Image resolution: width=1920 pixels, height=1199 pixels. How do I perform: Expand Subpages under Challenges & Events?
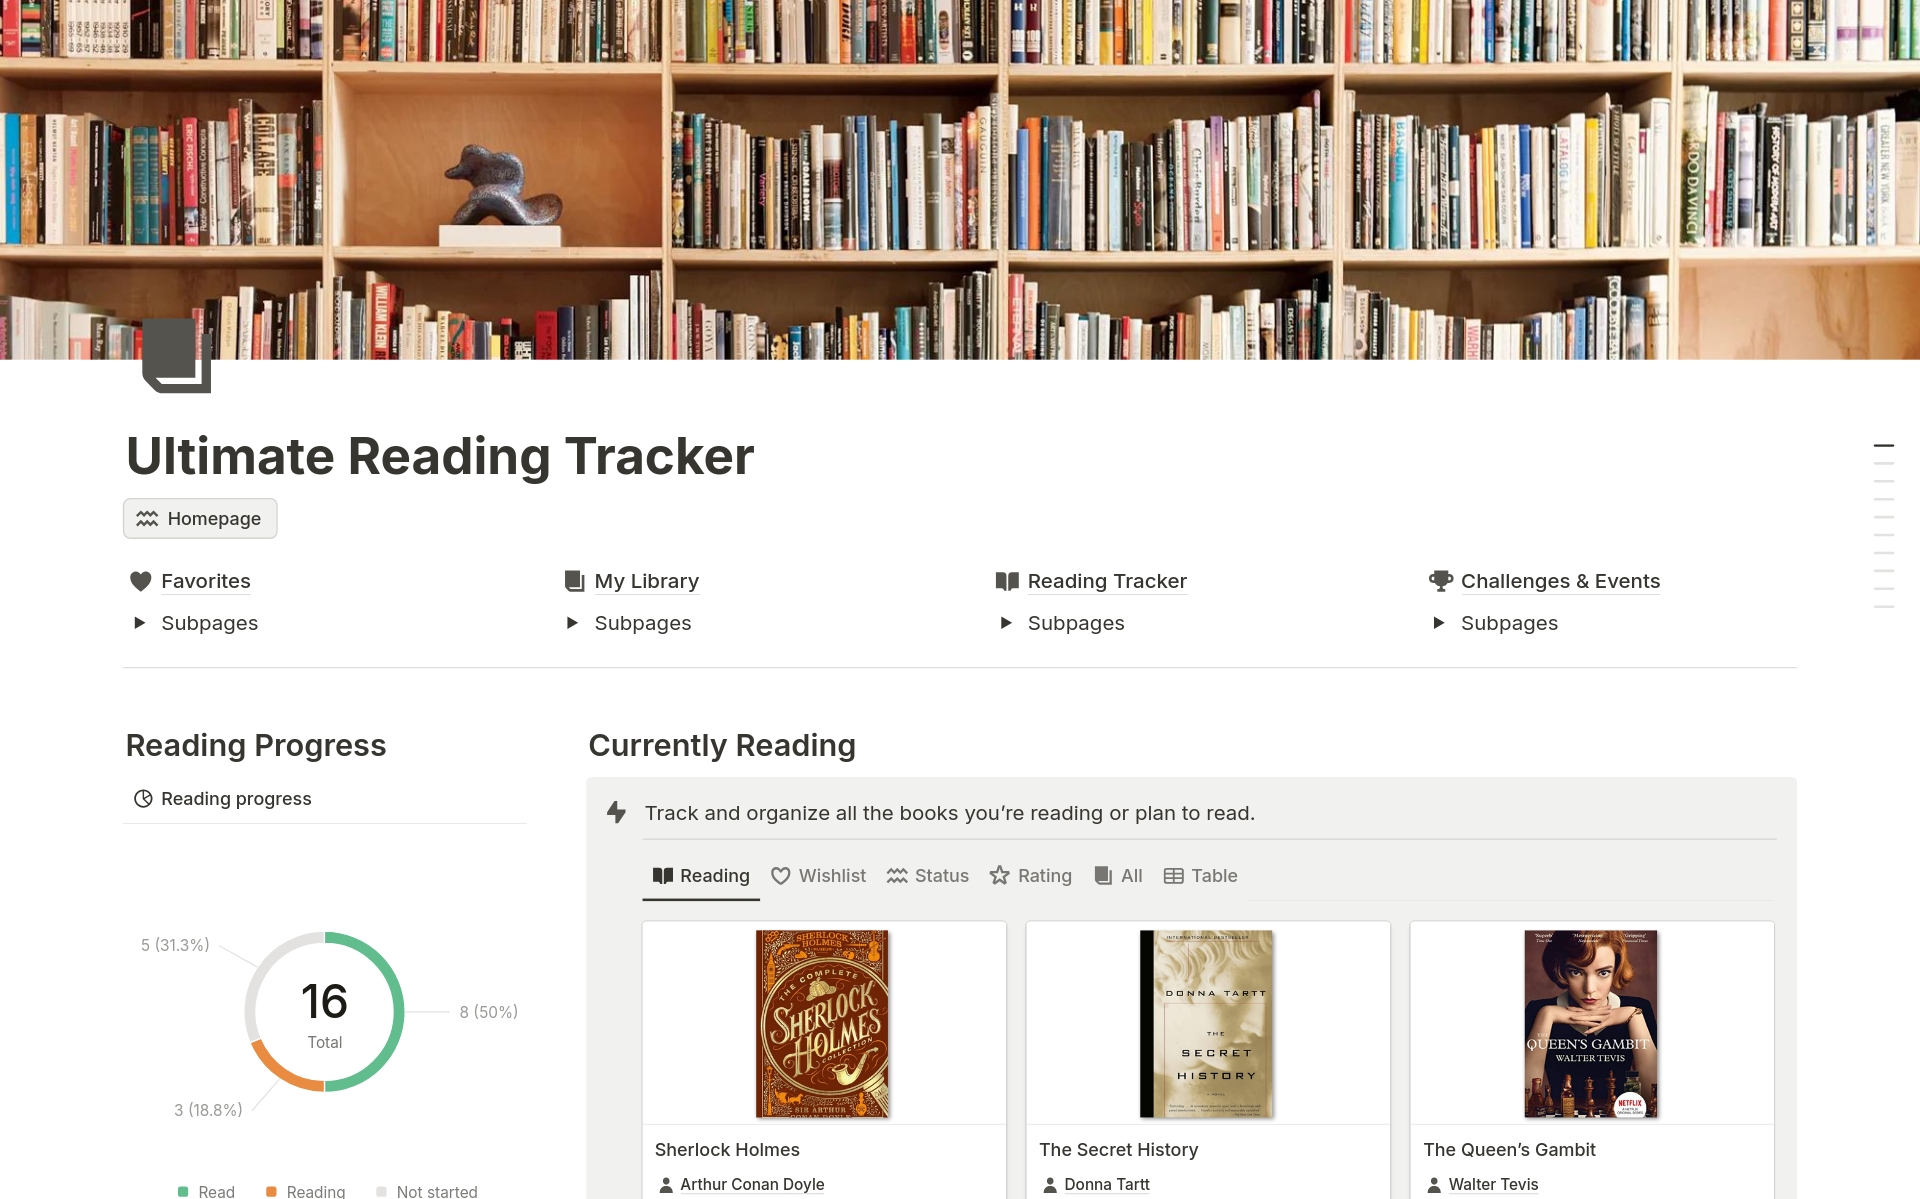[x=1440, y=622]
